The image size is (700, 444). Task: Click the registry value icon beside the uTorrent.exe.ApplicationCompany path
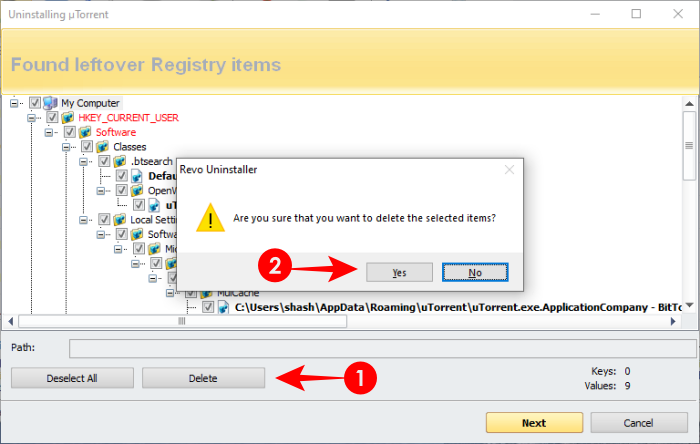coord(224,307)
